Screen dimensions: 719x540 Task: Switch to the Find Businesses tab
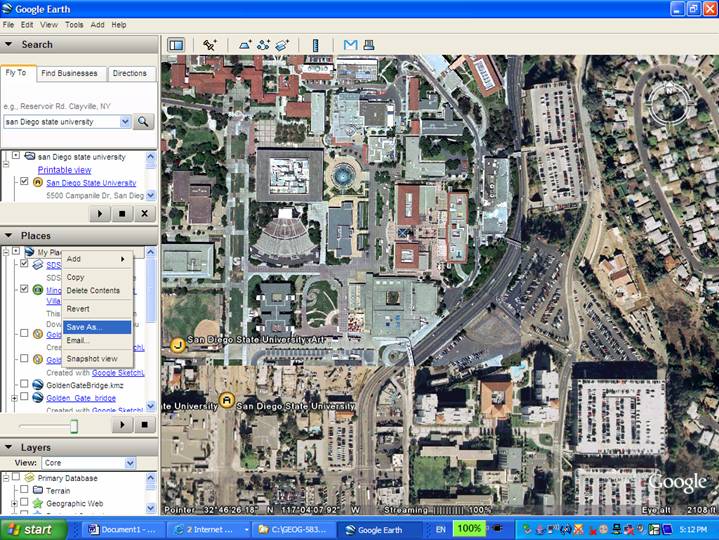click(x=69, y=73)
